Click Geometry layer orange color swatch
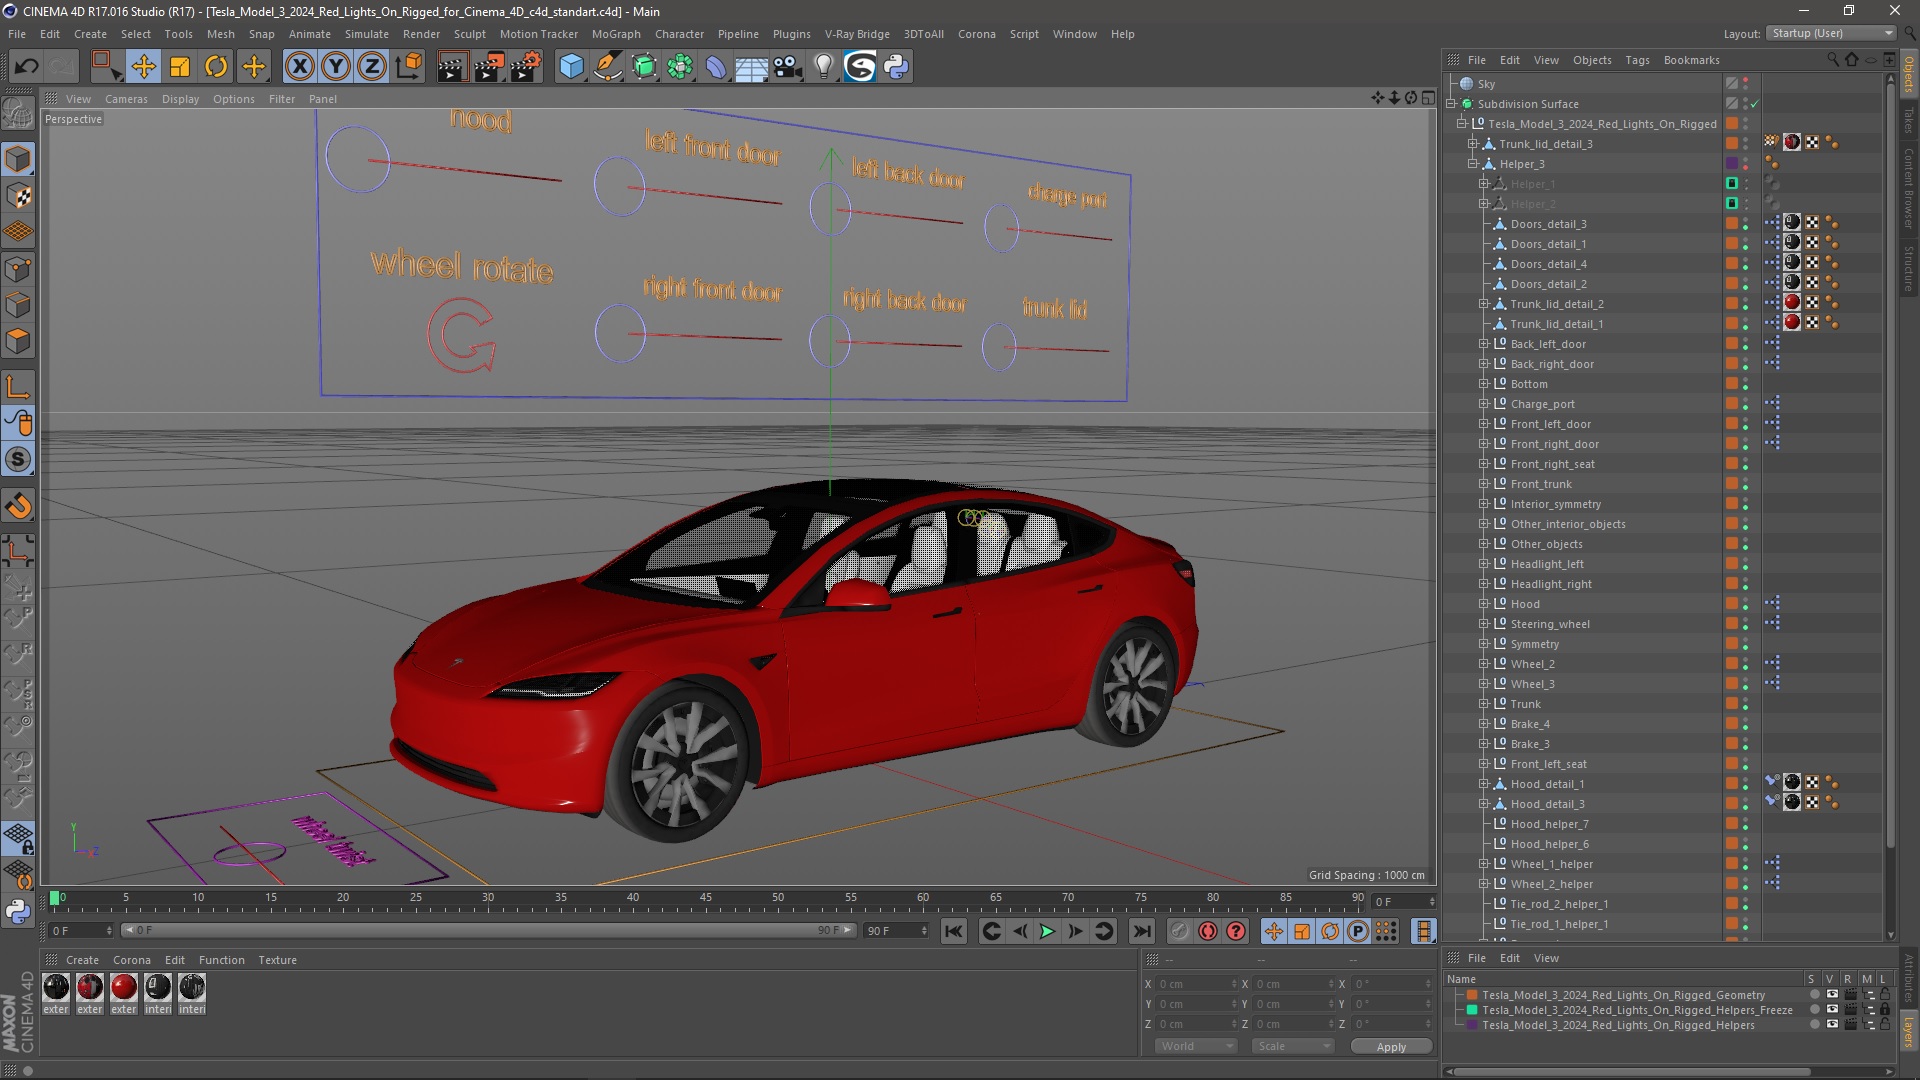This screenshot has height=1080, width=1920. [1472, 995]
